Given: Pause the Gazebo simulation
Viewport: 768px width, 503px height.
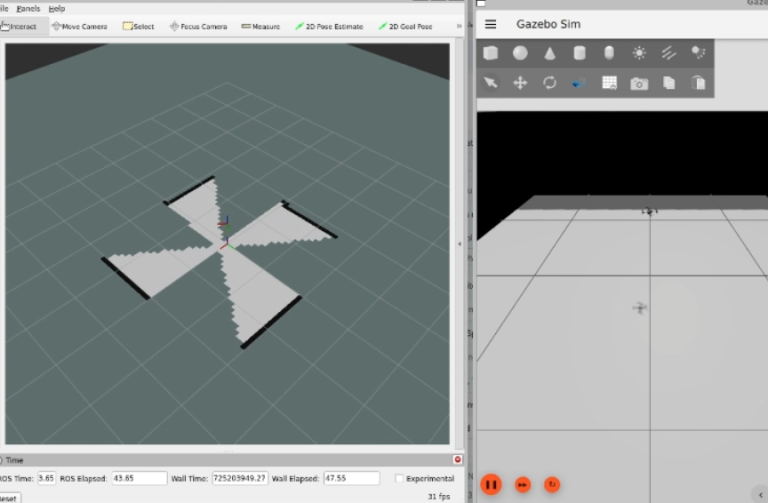Looking at the screenshot, I should (491, 484).
